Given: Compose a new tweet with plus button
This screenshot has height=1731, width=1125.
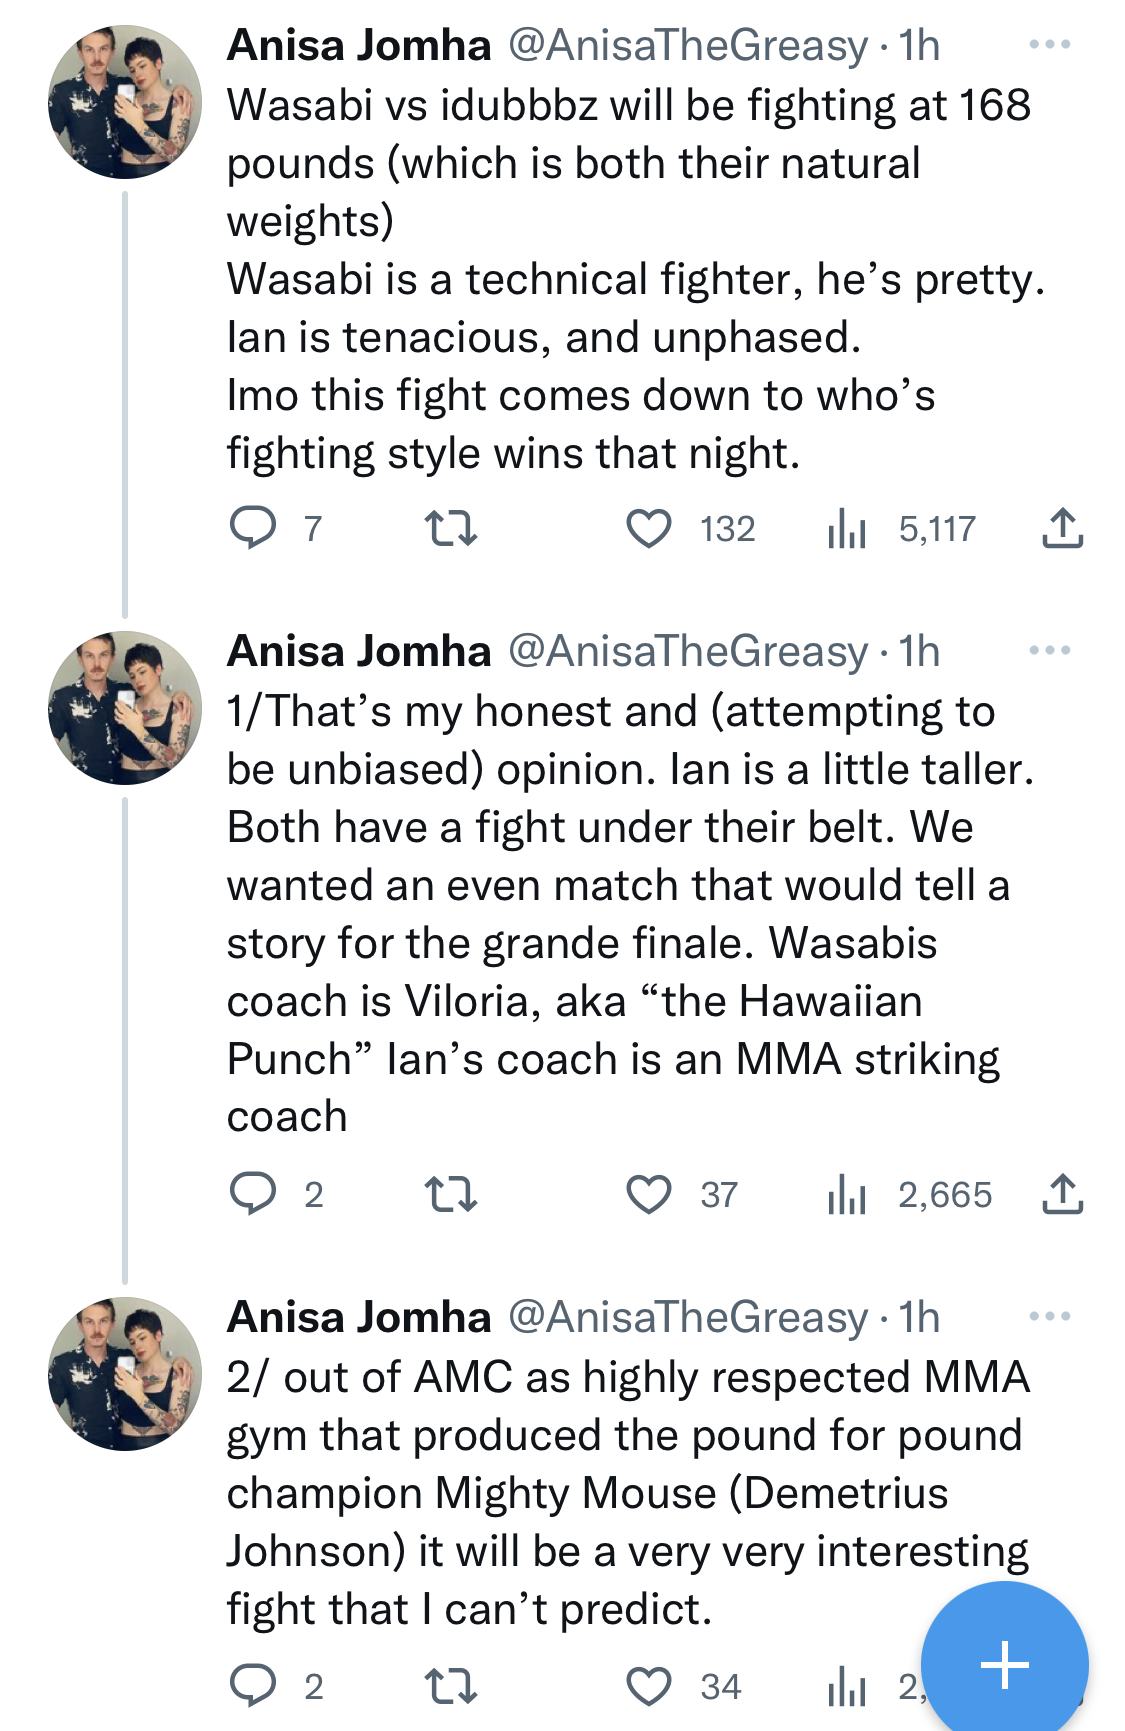Looking at the screenshot, I should coord(1005,1664).
